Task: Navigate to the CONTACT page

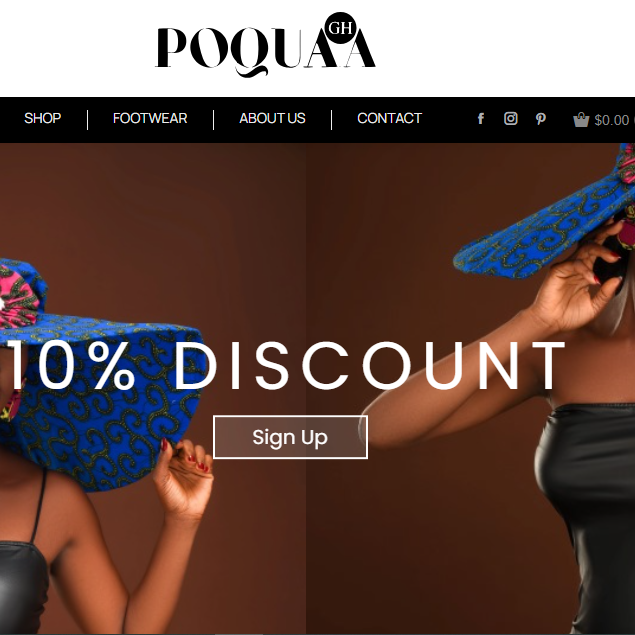Action: (x=389, y=118)
